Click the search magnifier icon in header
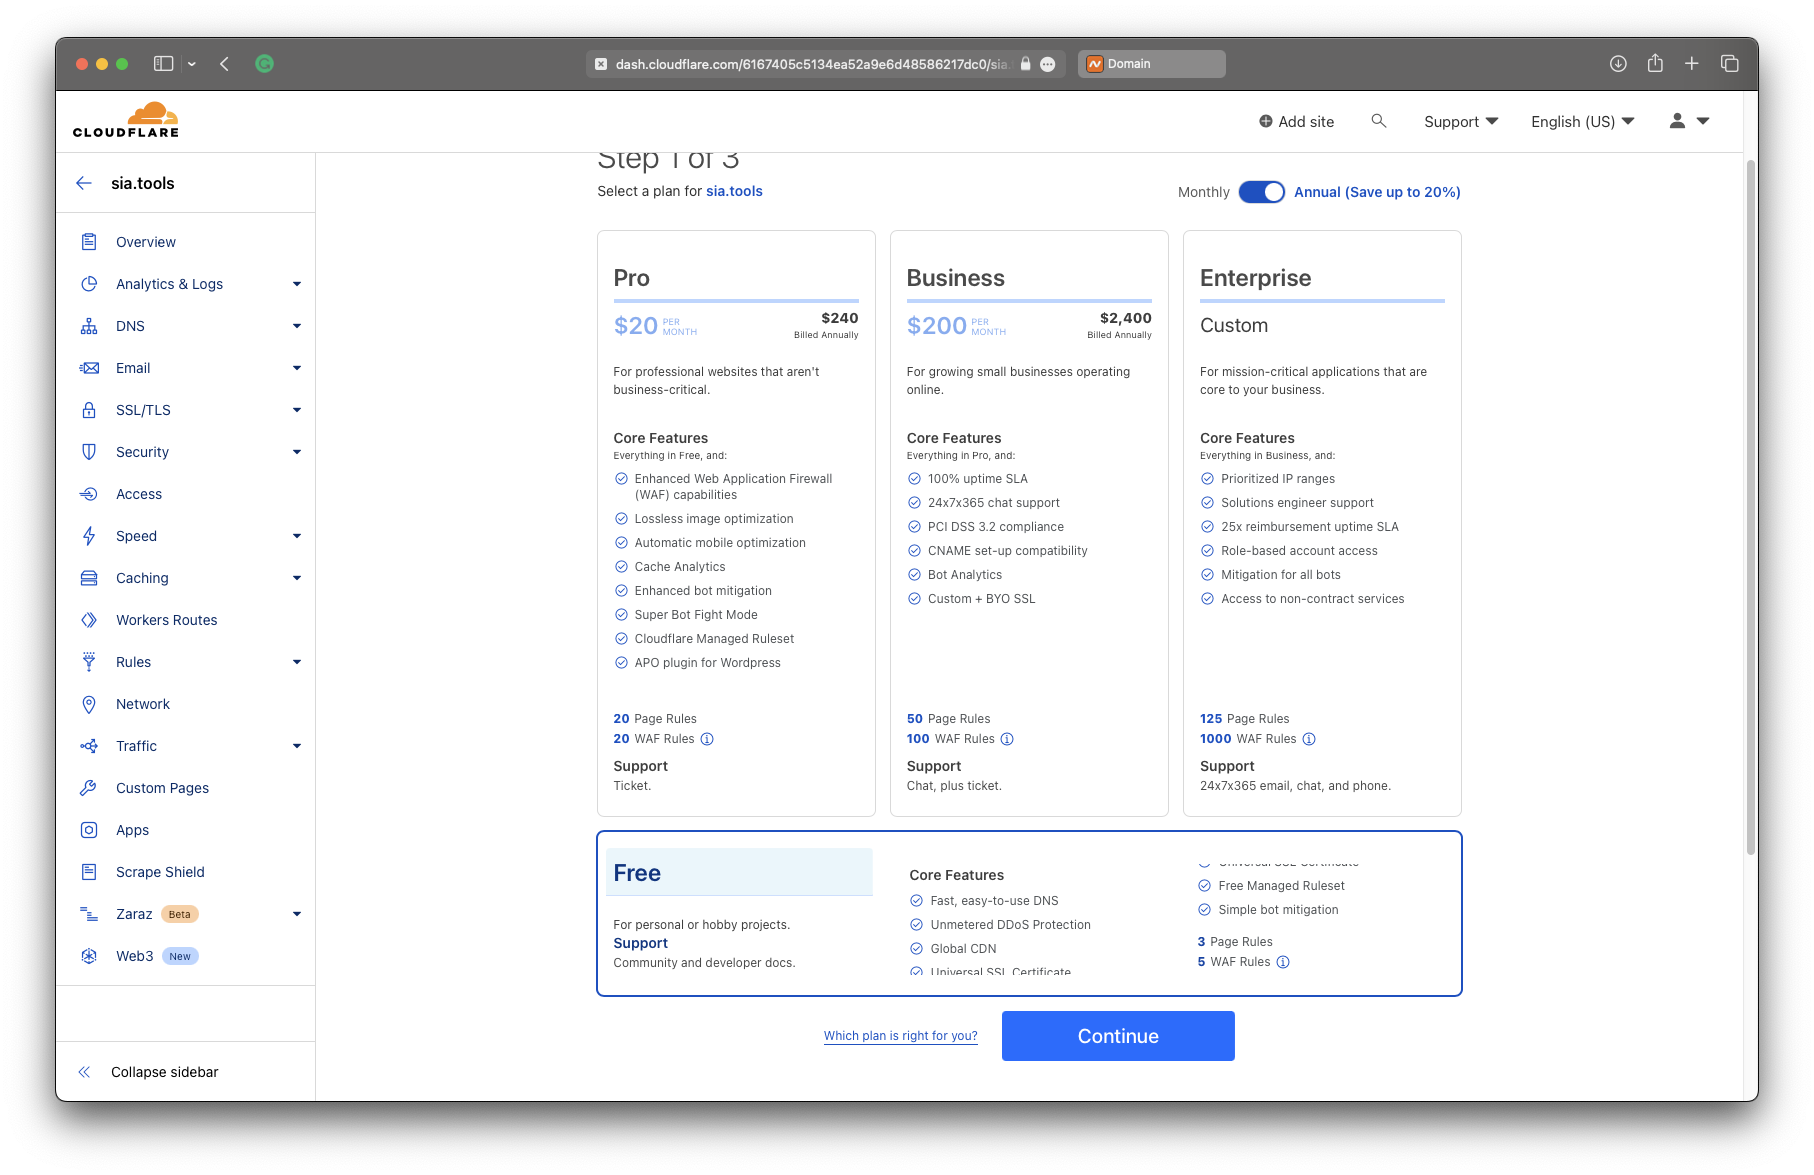 point(1378,121)
